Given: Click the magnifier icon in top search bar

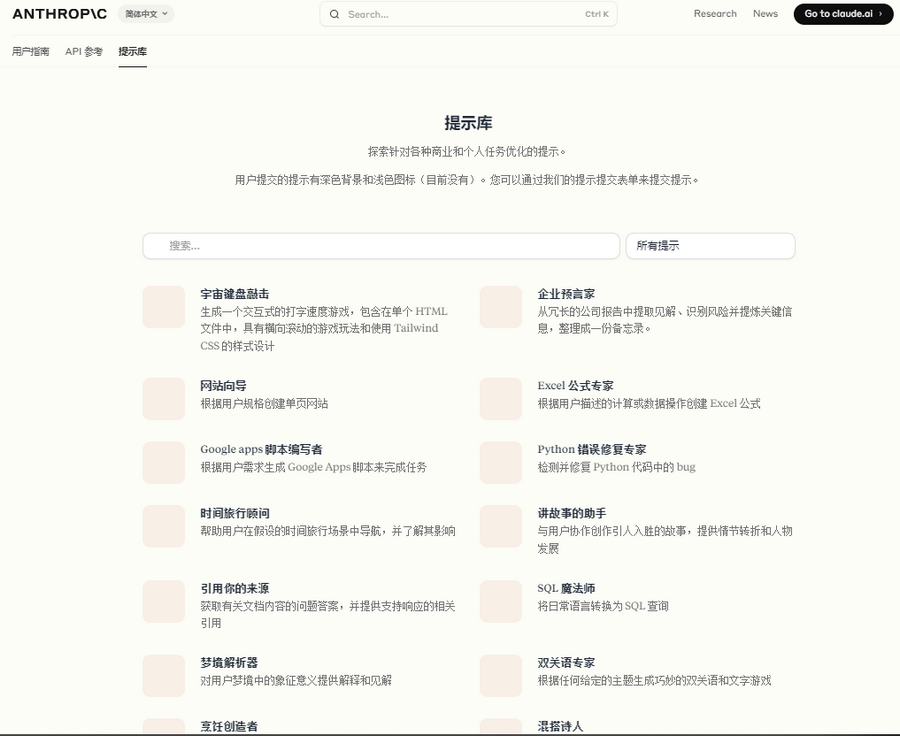Looking at the screenshot, I should (334, 14).
